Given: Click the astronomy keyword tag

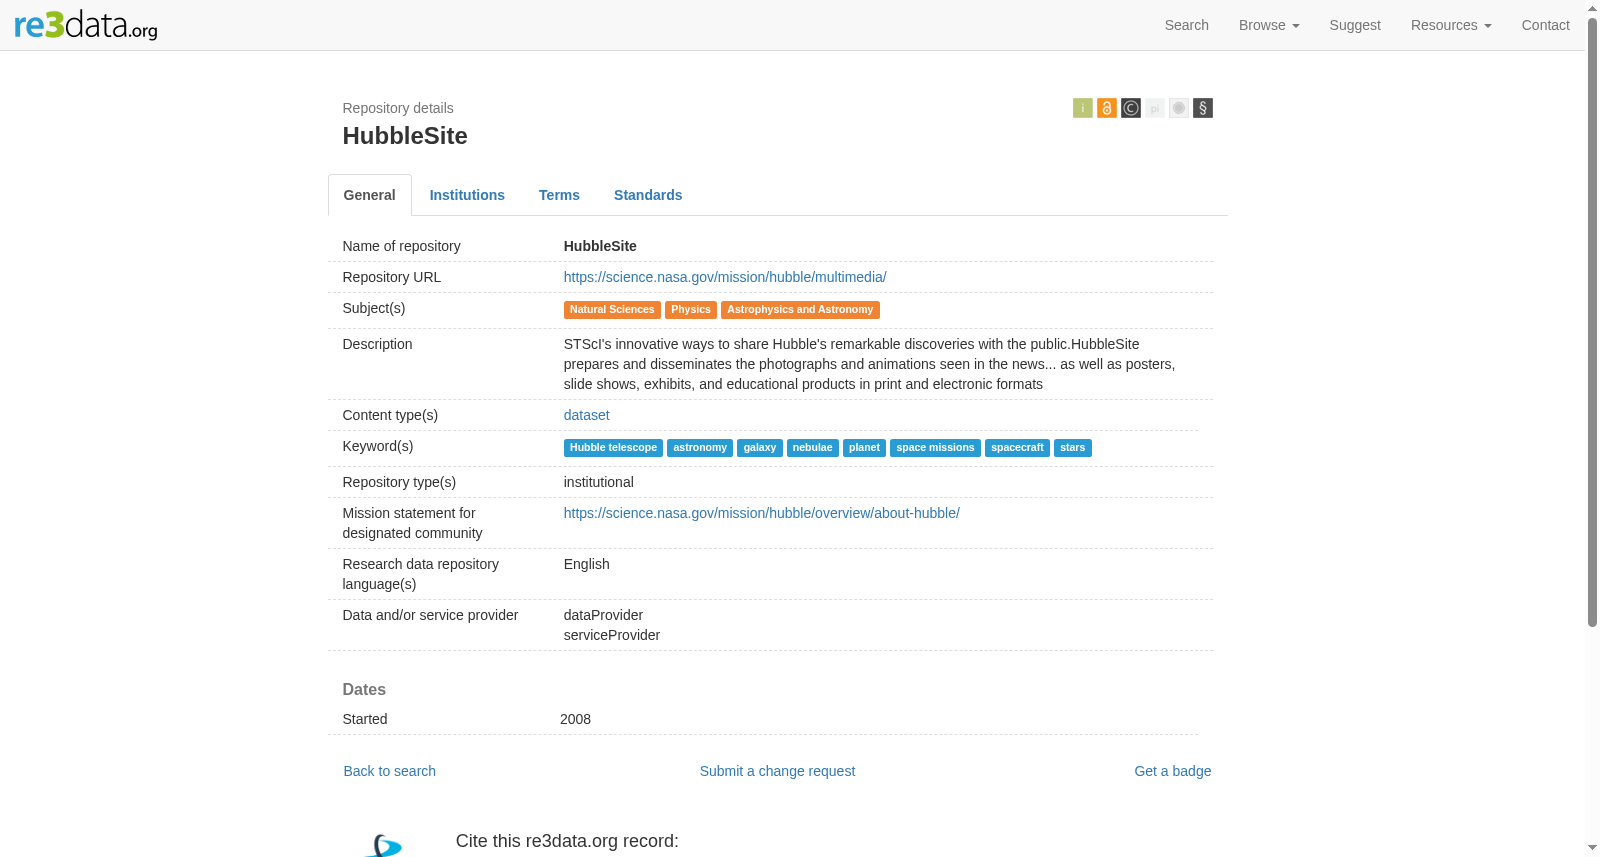Looking at the screenshot, I should click(x=700, y=448).
